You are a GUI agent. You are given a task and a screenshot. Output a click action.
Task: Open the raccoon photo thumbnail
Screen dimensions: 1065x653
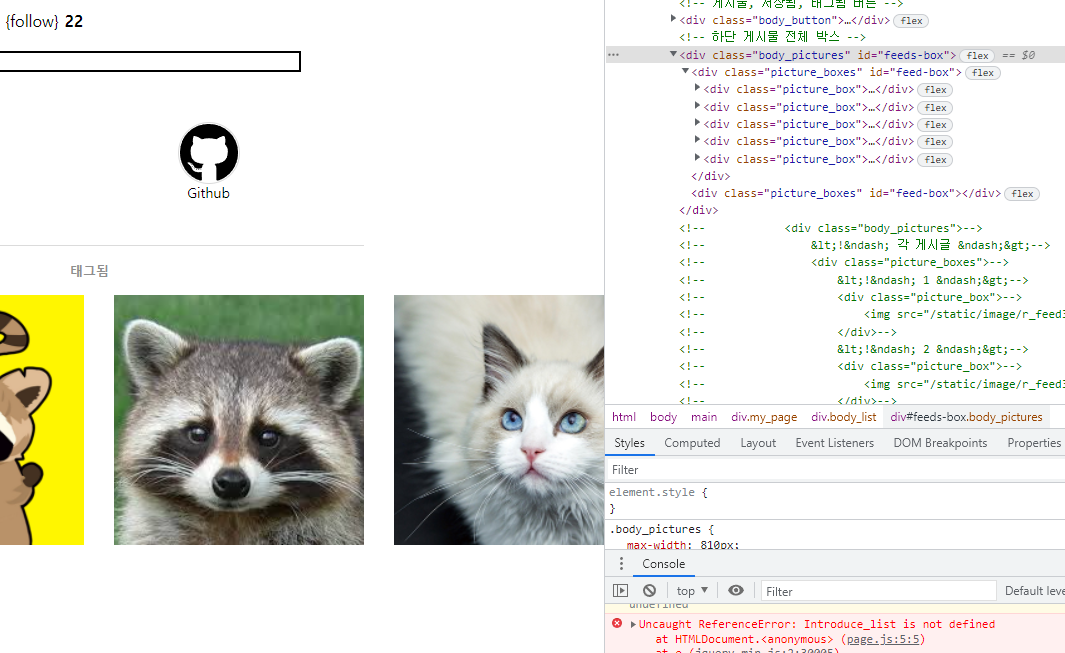[x=239, y=420]
